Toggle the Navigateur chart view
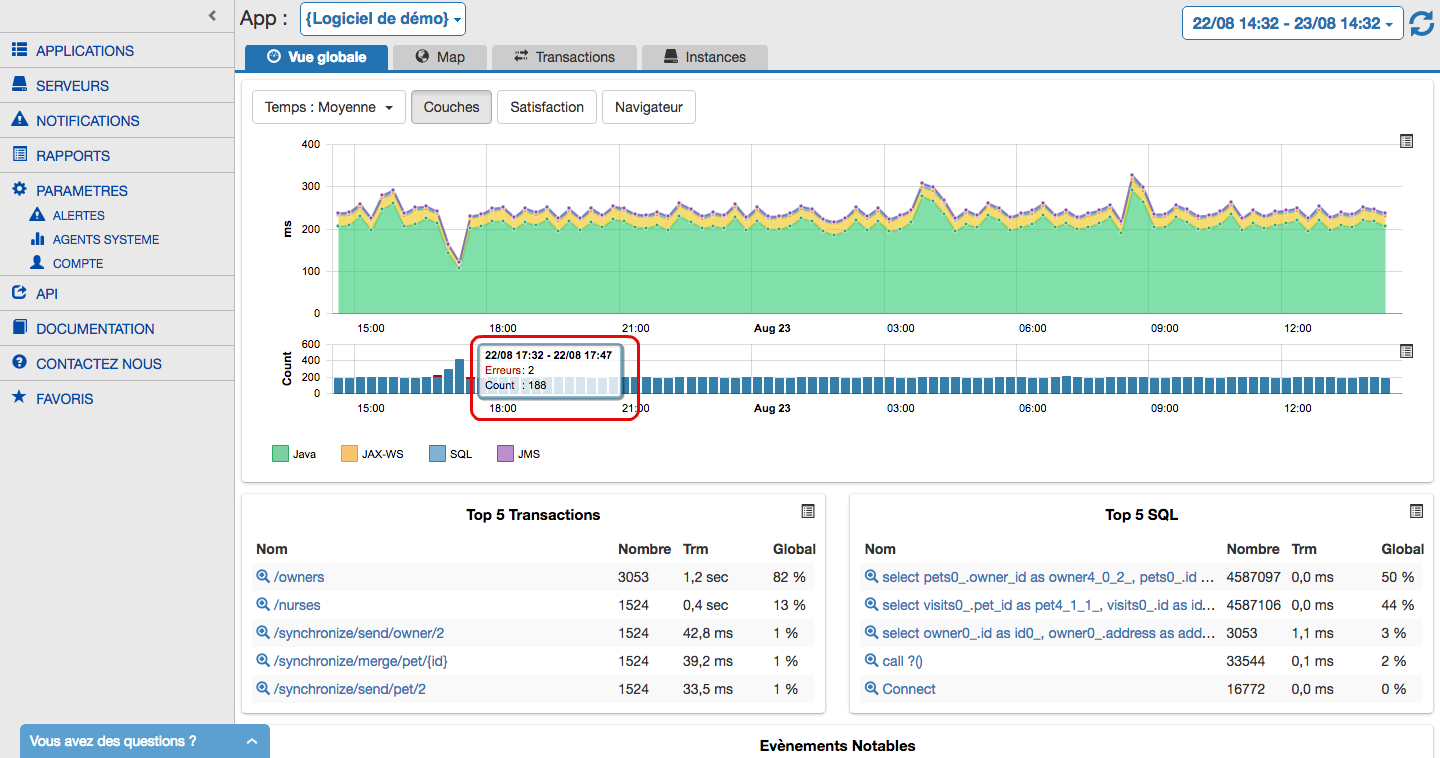 [648, 107]
